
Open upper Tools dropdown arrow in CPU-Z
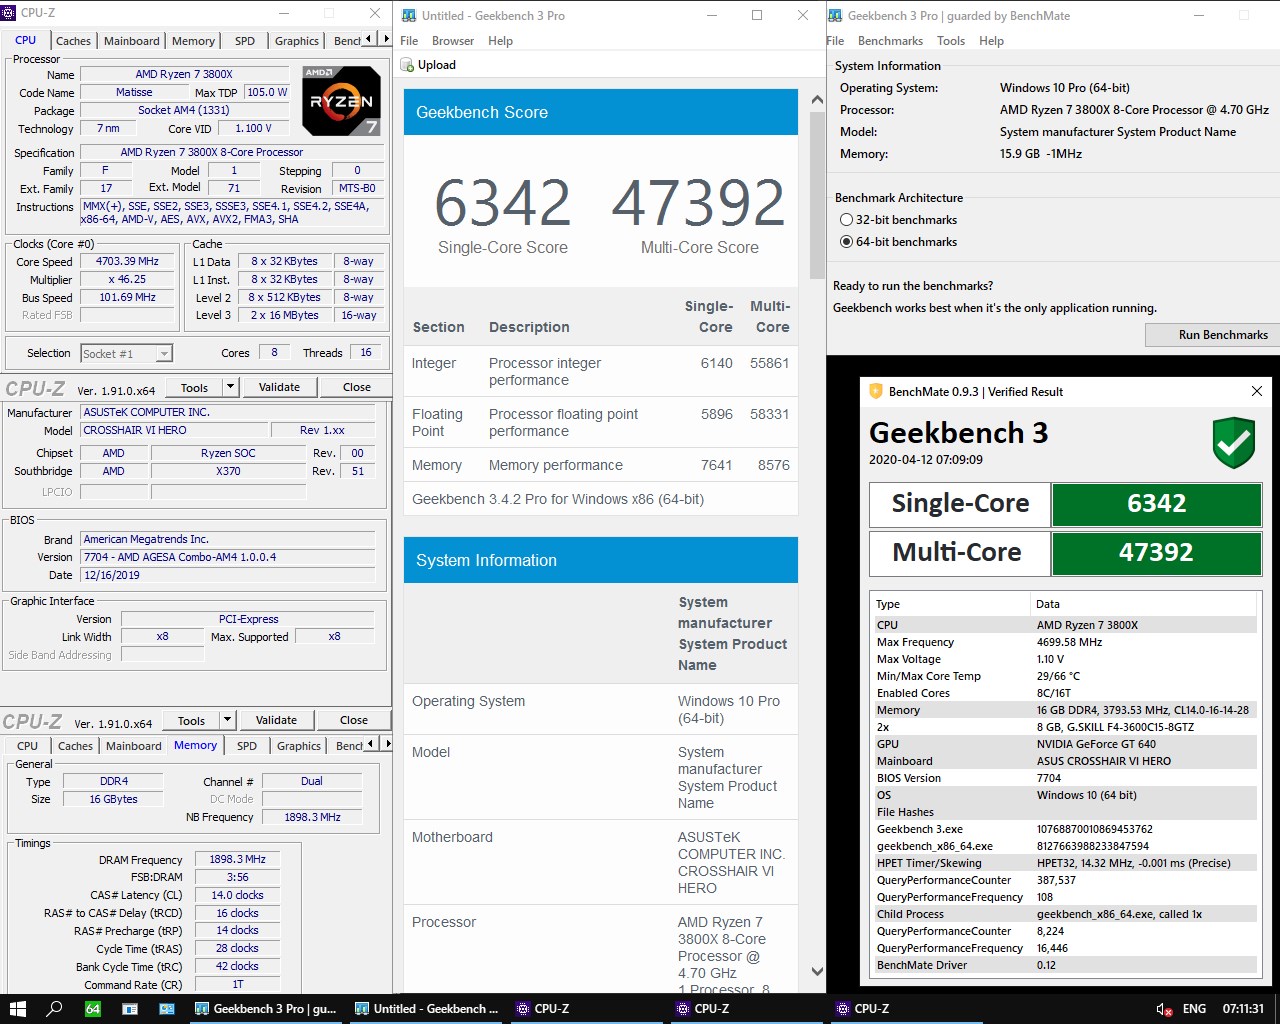[230, 387]
